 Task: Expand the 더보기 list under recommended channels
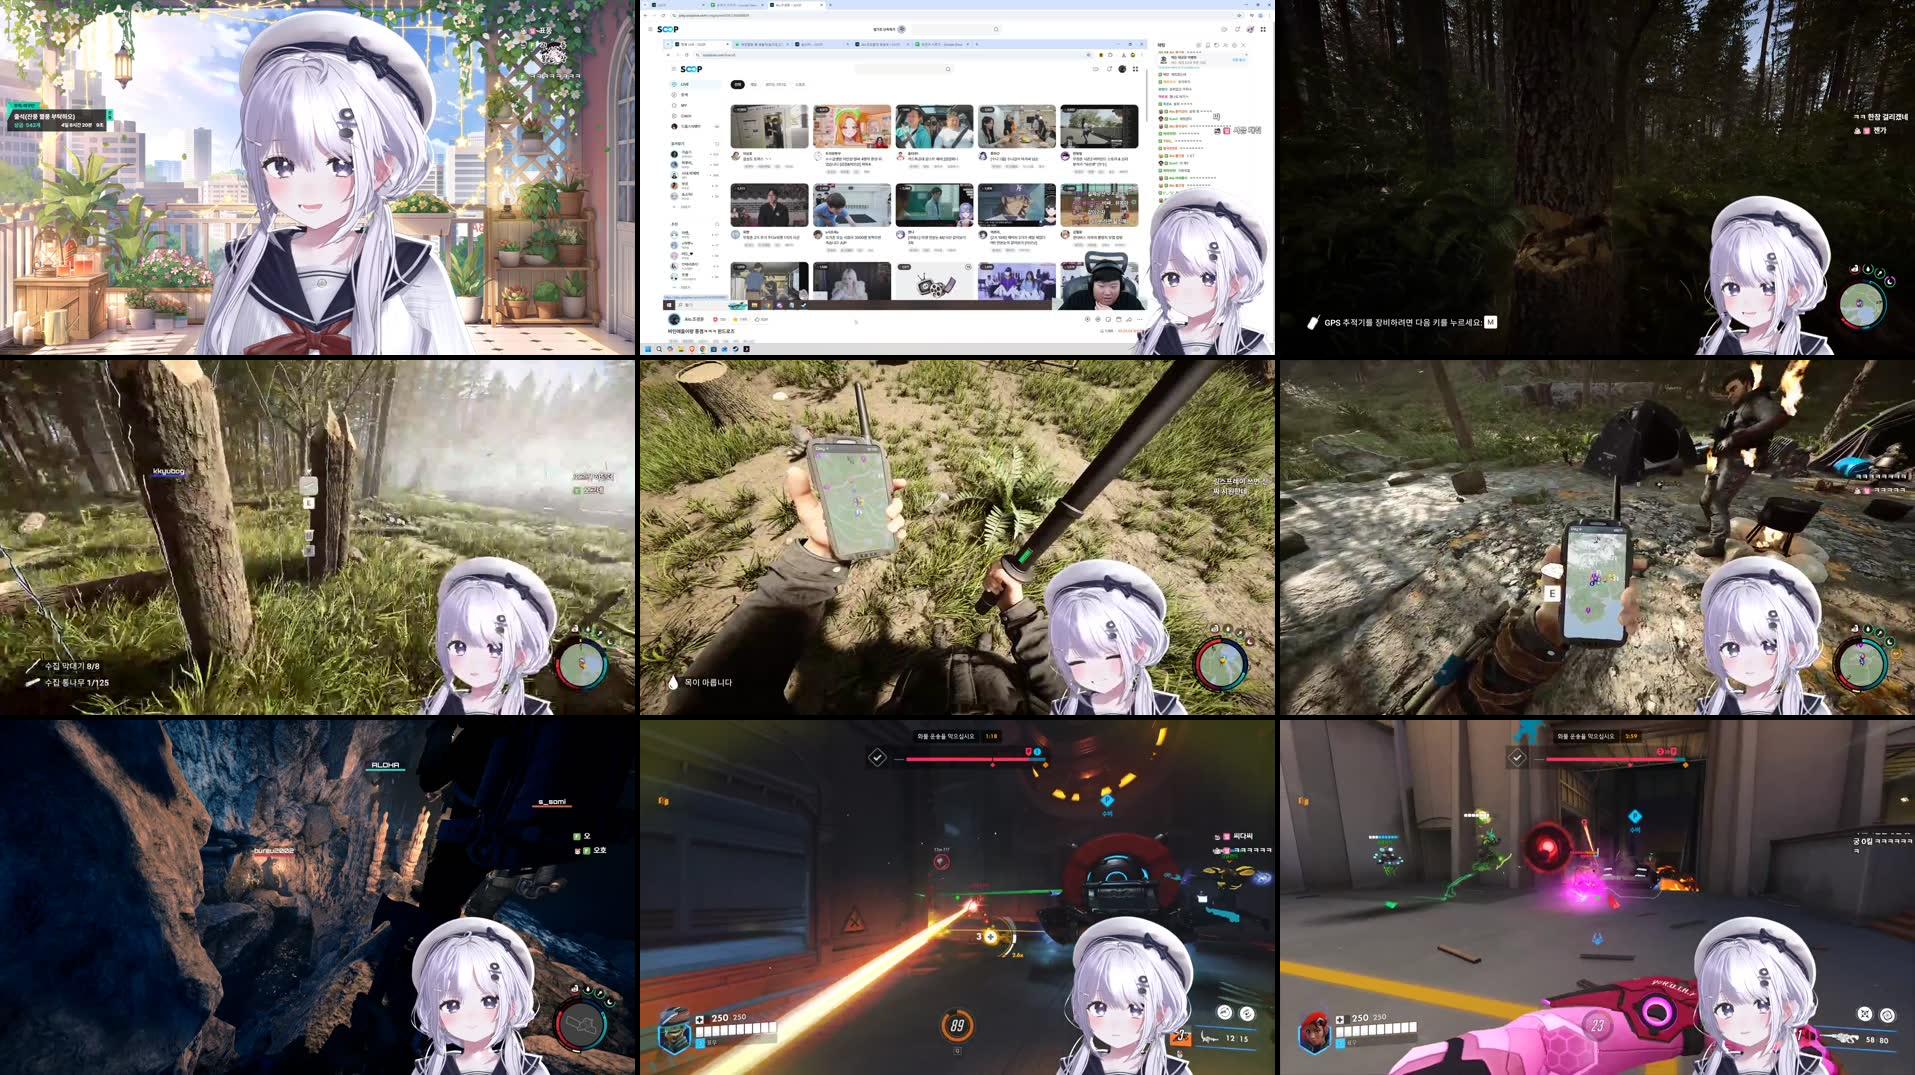tap(685, 287)
